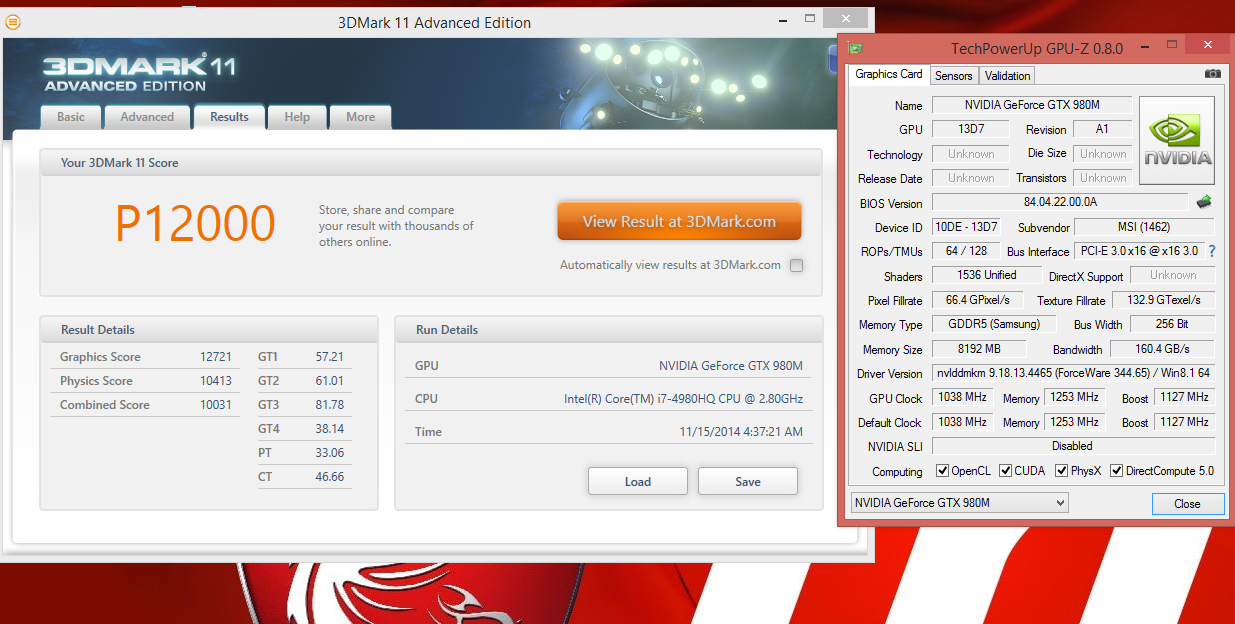1235x624 pixels.
Task: Click the GT1 result 57.21
Action: [x=329, y=357]
